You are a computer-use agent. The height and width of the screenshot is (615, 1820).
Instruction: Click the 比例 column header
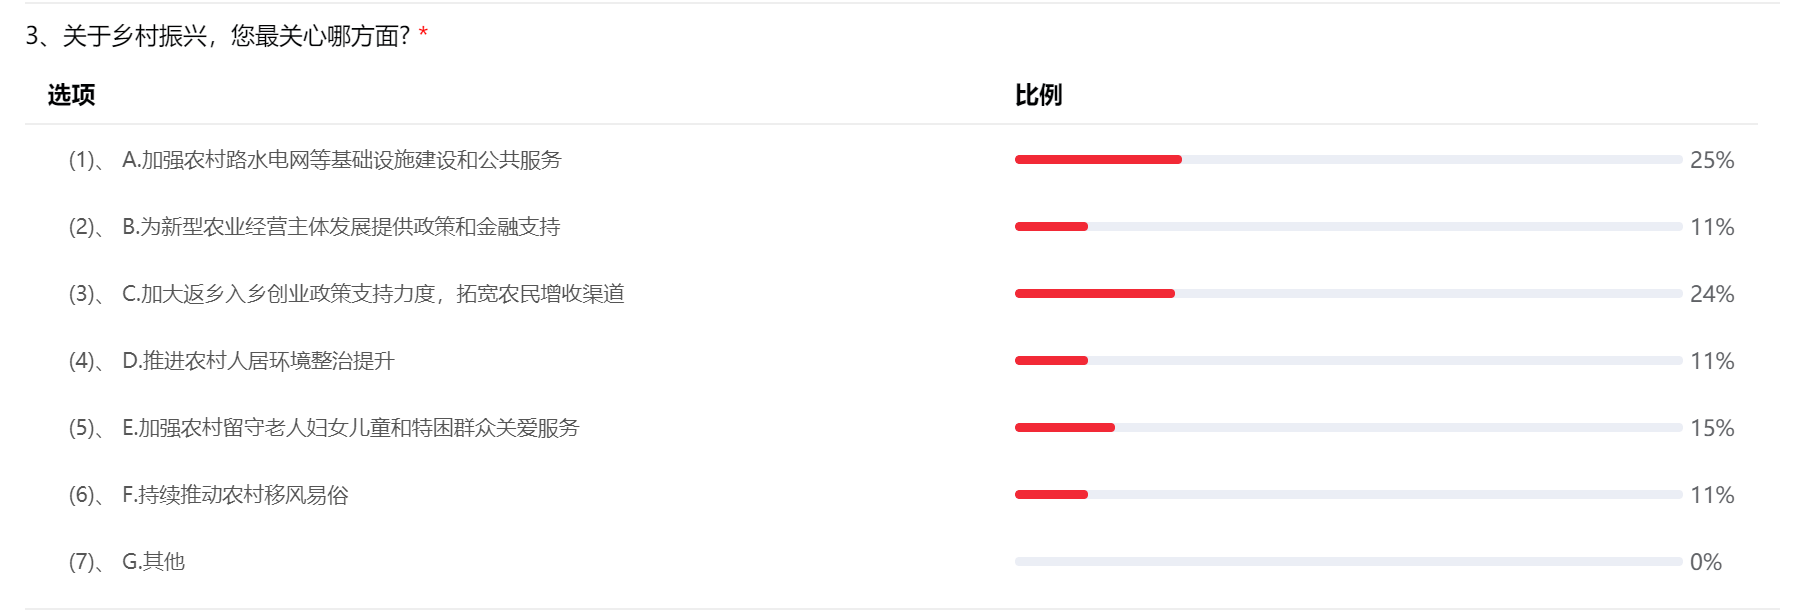pyautogui.click(x=1038, y=95)
